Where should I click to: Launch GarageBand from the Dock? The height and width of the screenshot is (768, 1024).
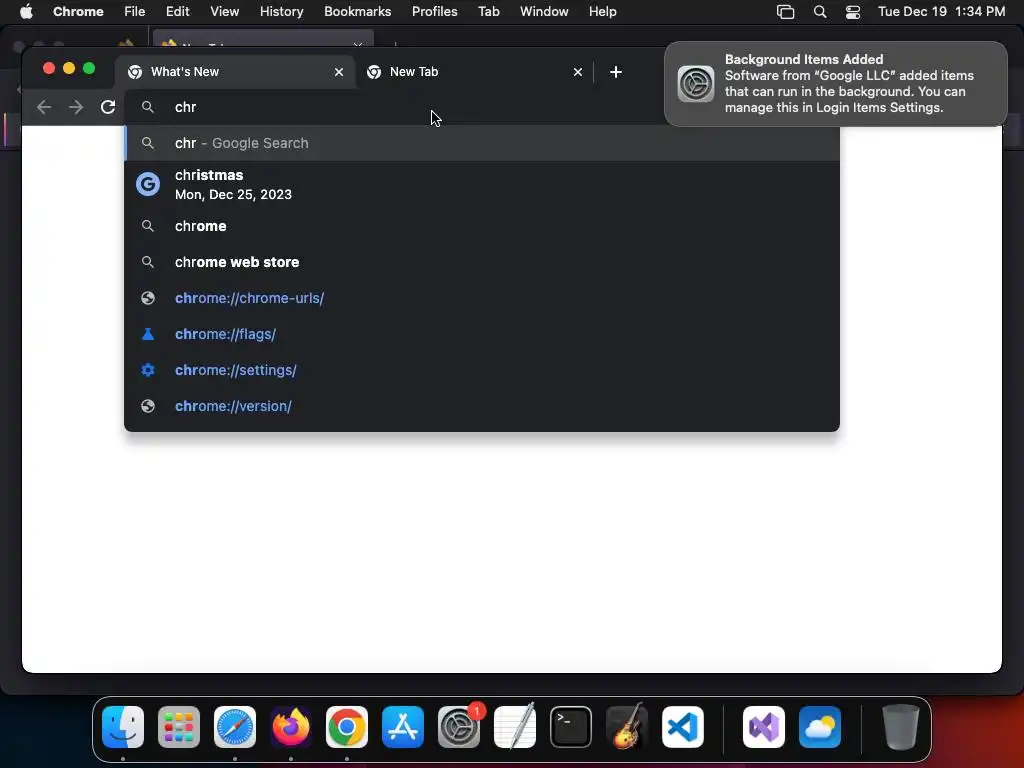(627, 727)
